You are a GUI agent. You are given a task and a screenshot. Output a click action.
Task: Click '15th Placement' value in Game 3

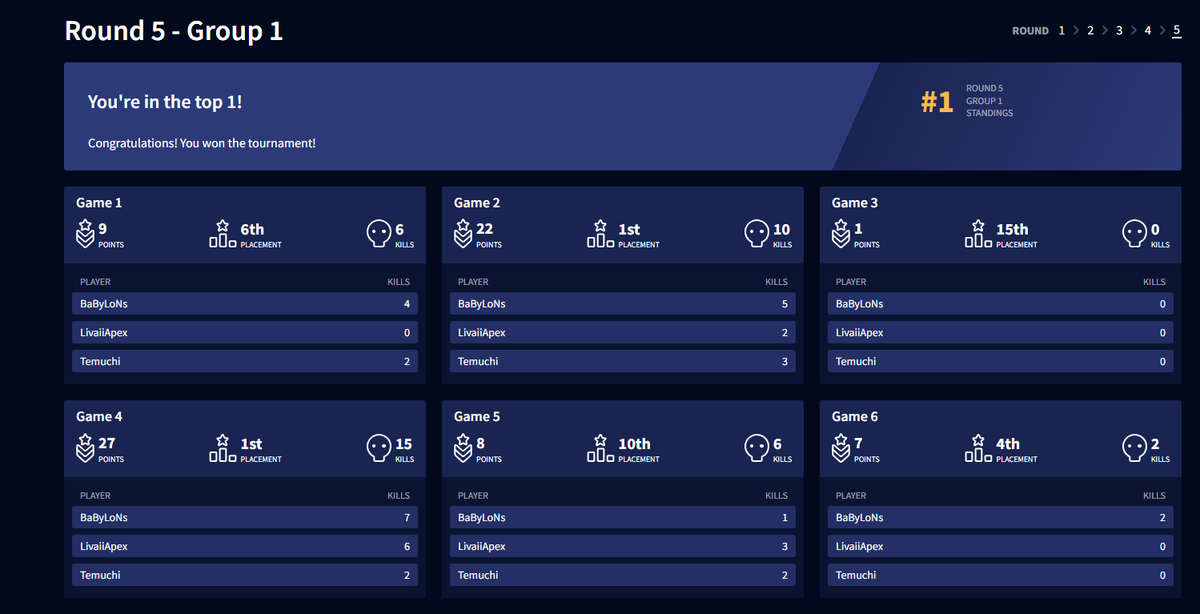(1016, 234)
